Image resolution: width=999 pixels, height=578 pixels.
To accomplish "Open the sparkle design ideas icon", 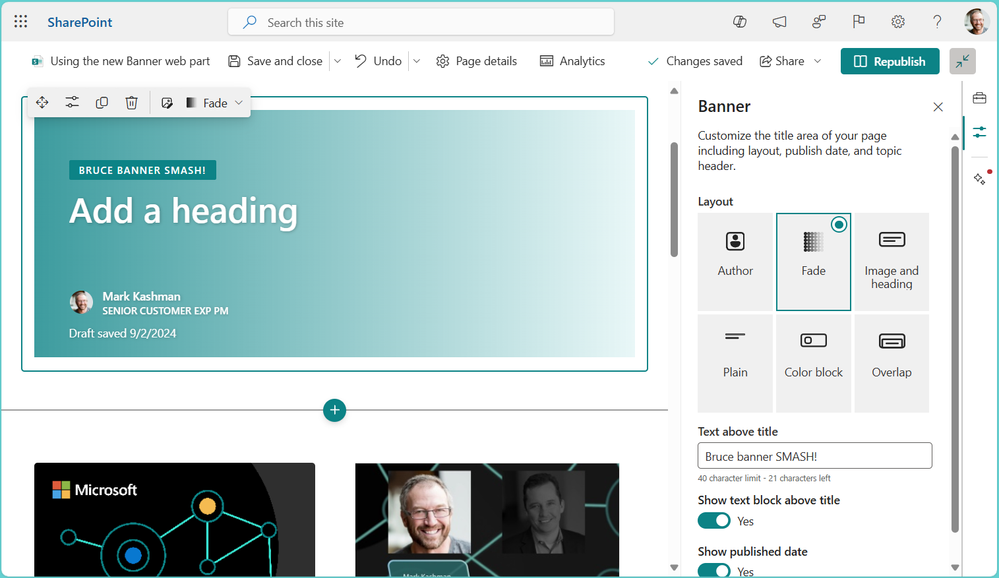I will (981, 178).
